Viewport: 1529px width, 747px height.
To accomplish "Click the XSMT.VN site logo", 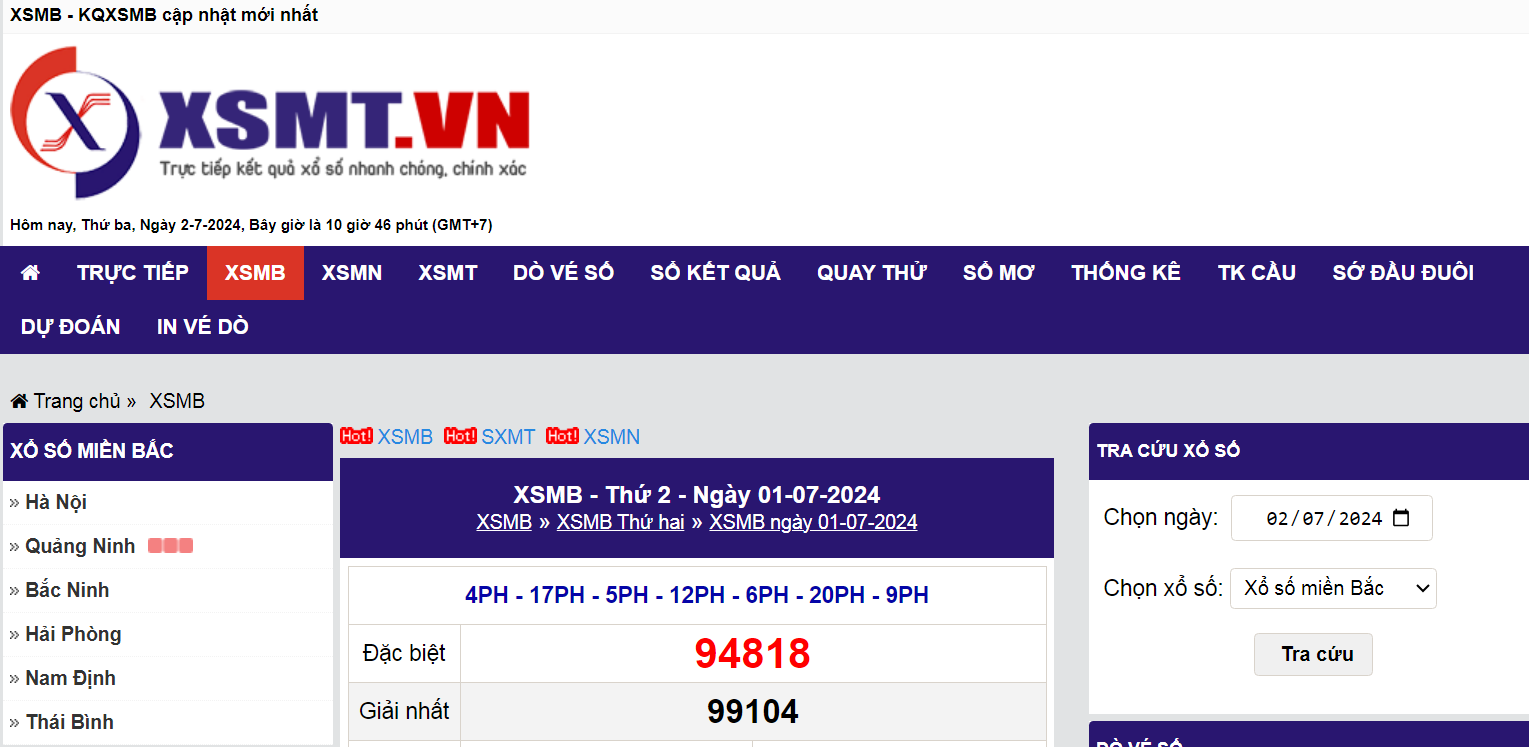I will click(x=270, y=123).
